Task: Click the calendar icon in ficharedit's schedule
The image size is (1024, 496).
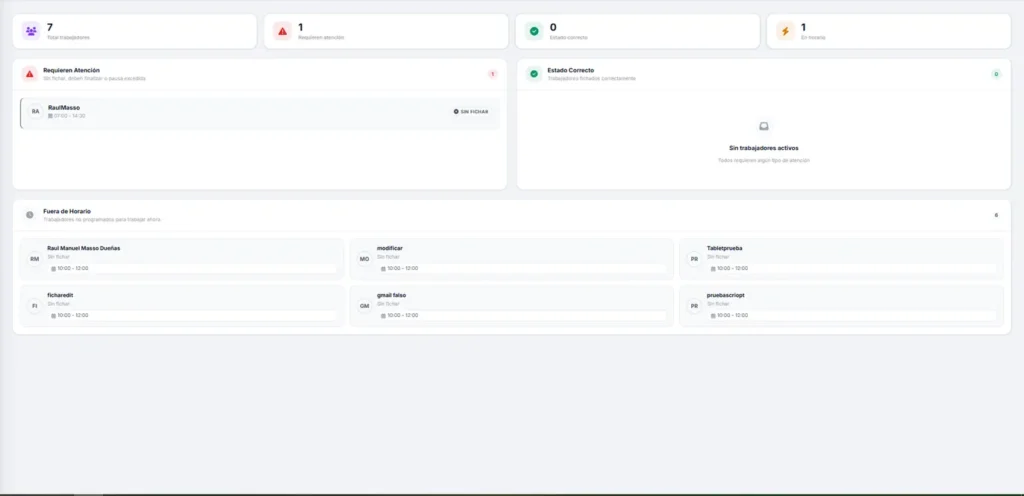Action: coord(54,316)
